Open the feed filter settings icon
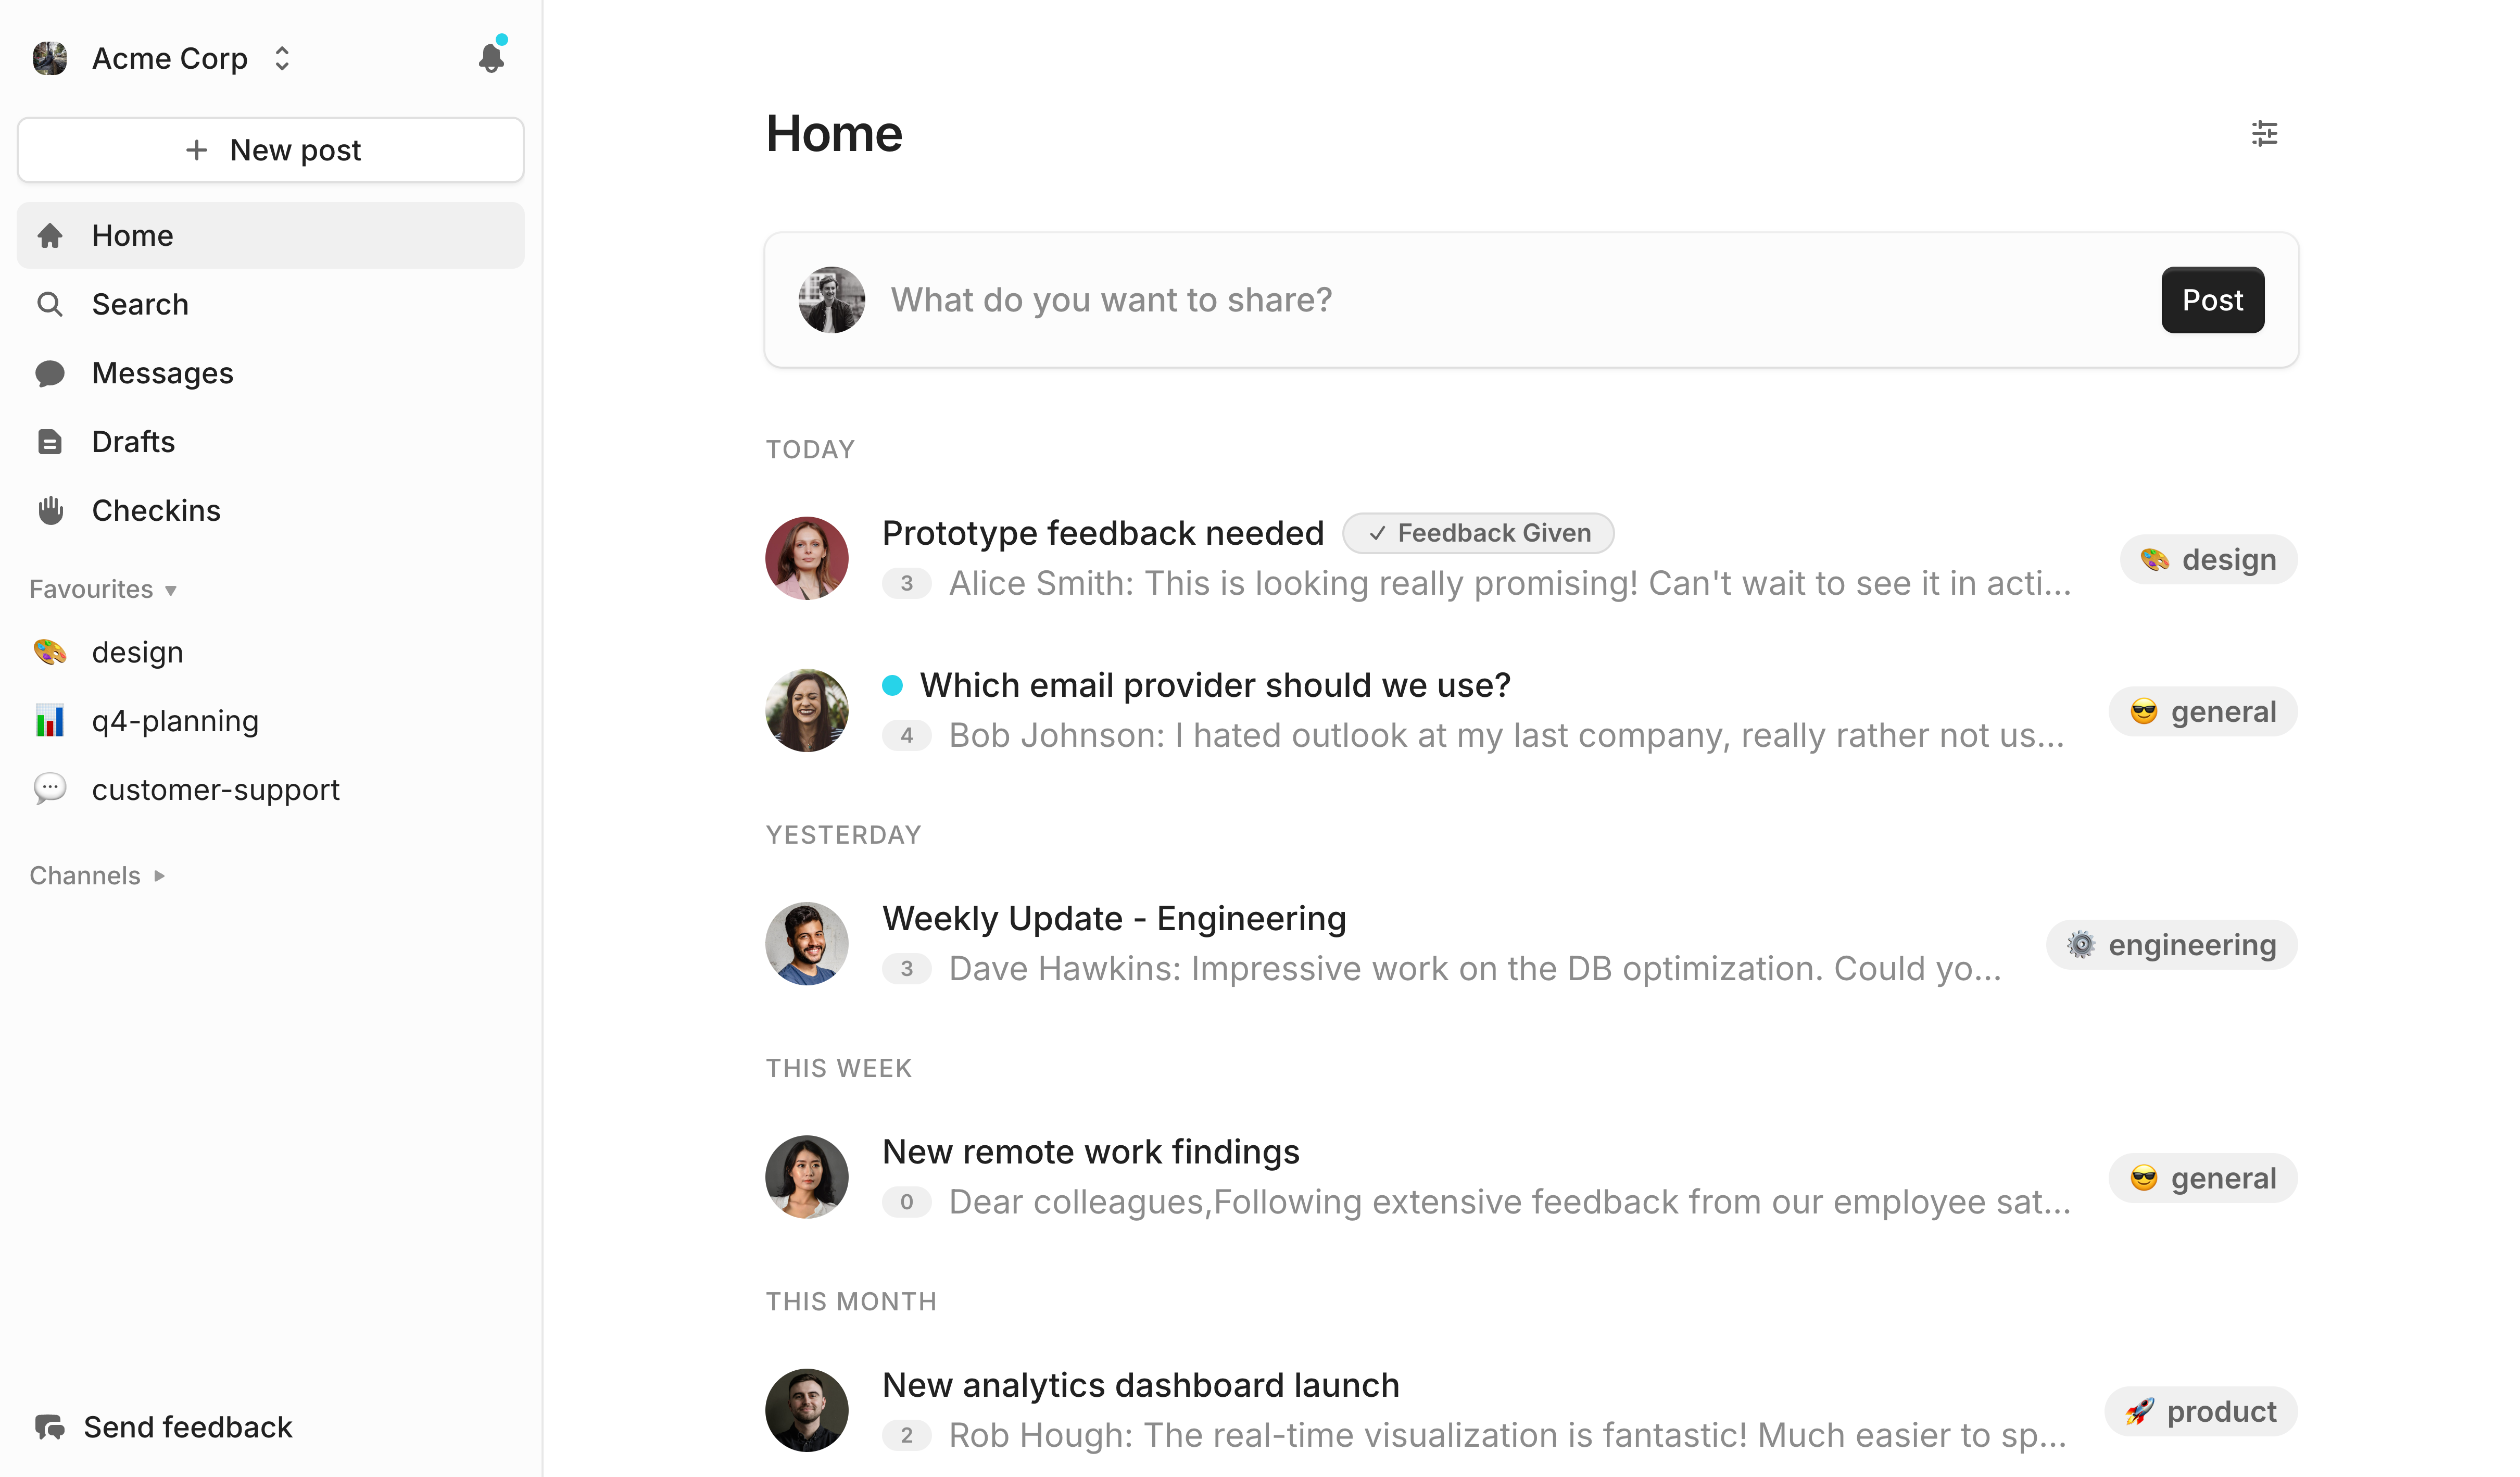The image size is (2520, 1477). click(2264, 133)
